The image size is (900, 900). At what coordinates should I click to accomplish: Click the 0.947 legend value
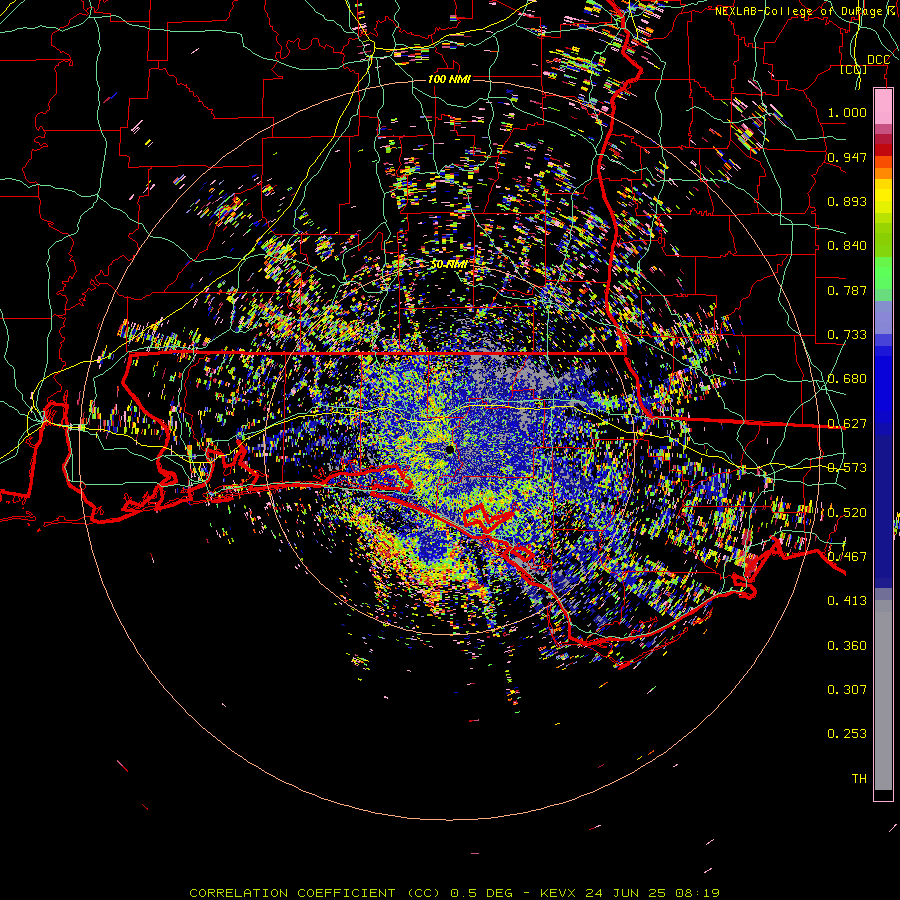coord(847,157)
